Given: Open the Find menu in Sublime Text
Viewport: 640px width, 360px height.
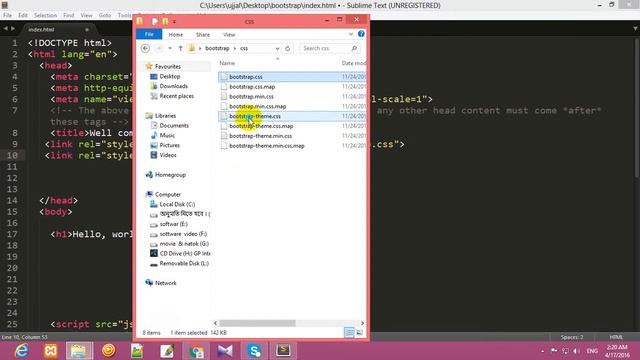Looking at the screenshot, I should click(x=69, y=15).
